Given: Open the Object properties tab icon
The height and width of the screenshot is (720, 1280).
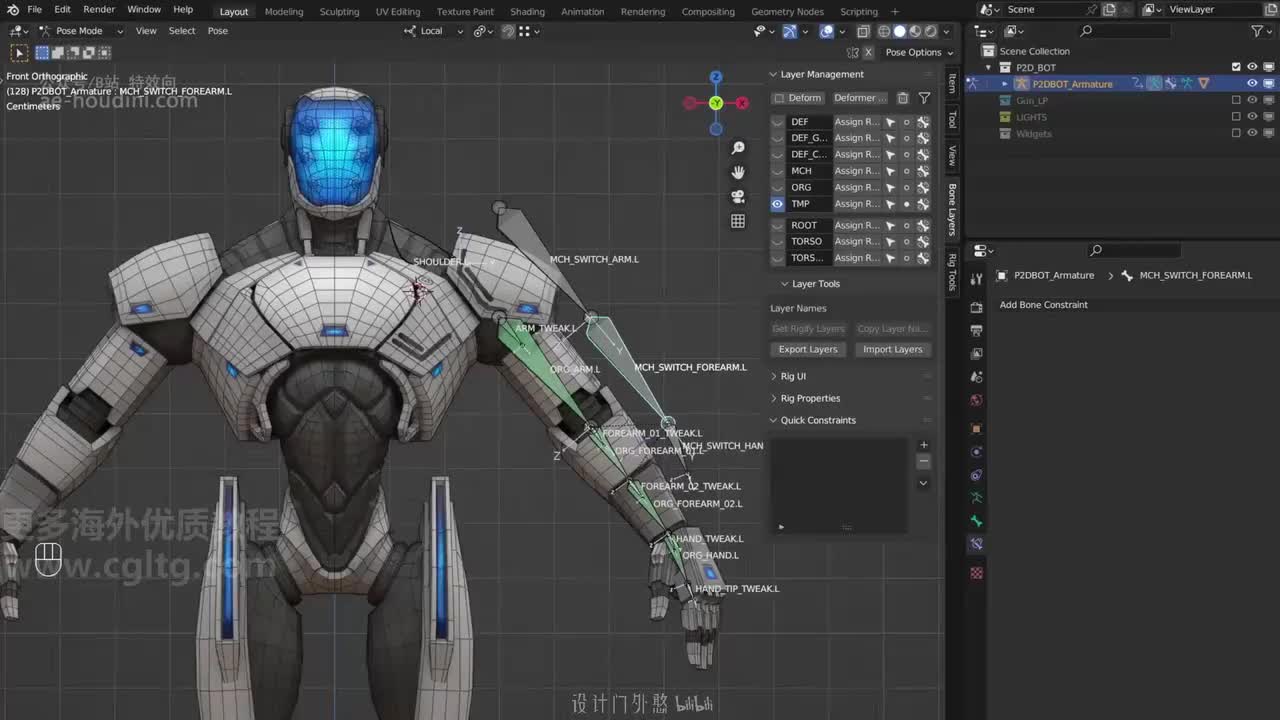Looking at the screenshot, I should pos(977,428).
